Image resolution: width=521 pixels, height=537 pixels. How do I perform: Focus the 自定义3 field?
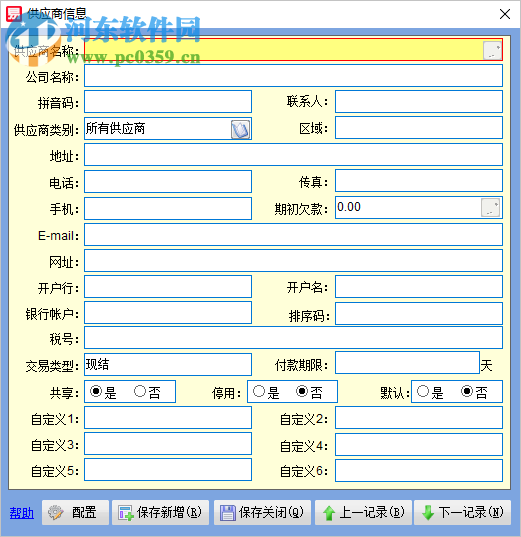[x=168, y=444]
